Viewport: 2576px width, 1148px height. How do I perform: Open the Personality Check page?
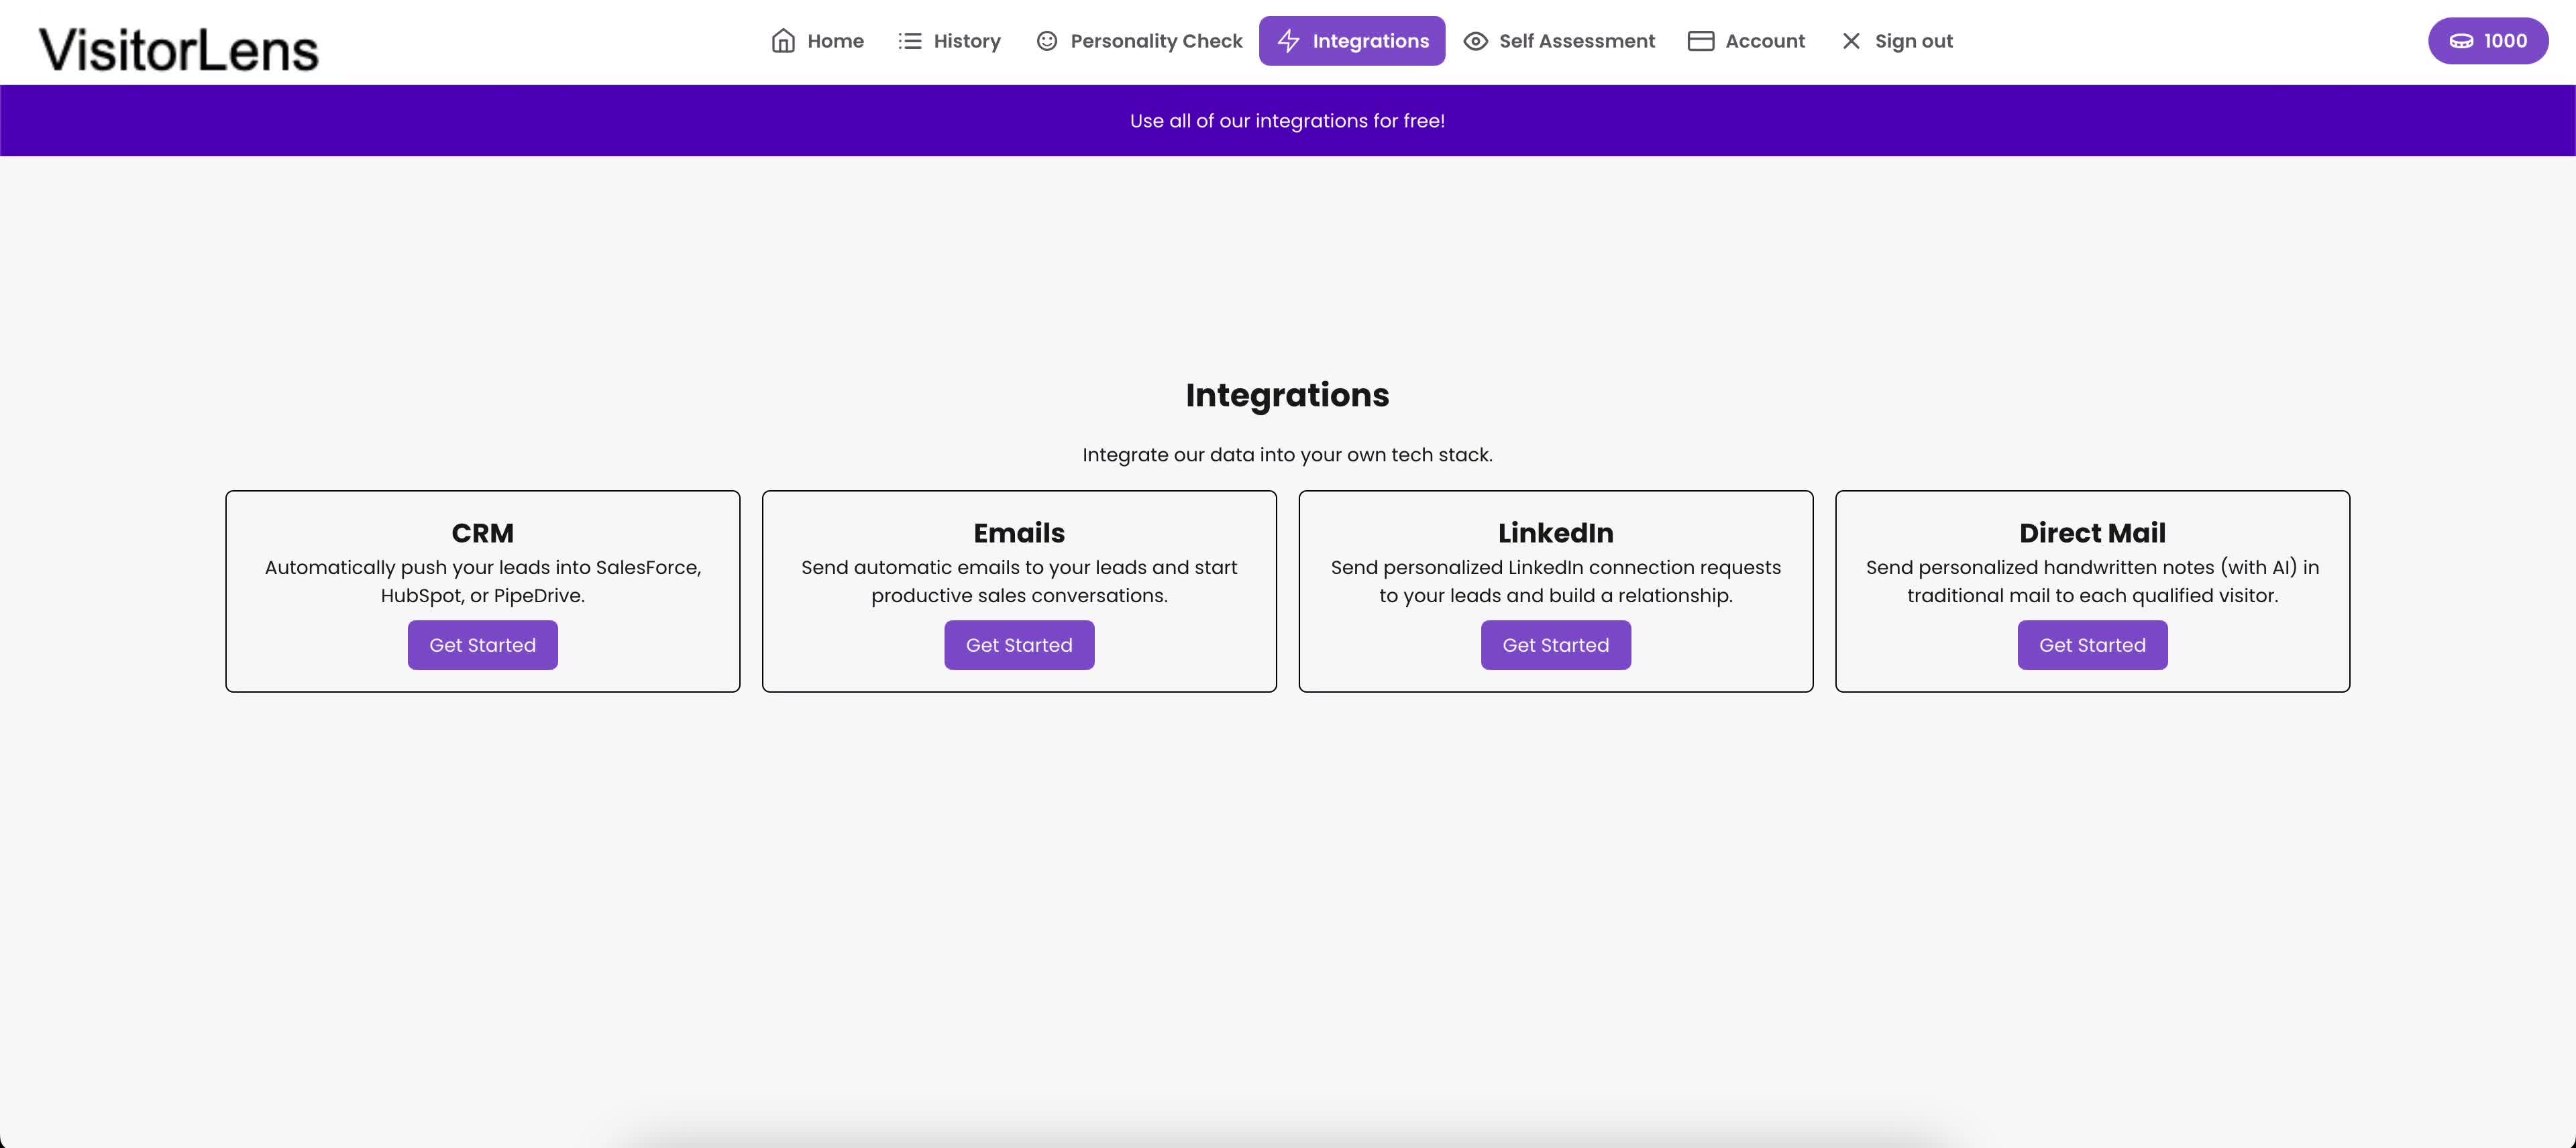point(1155,41)
